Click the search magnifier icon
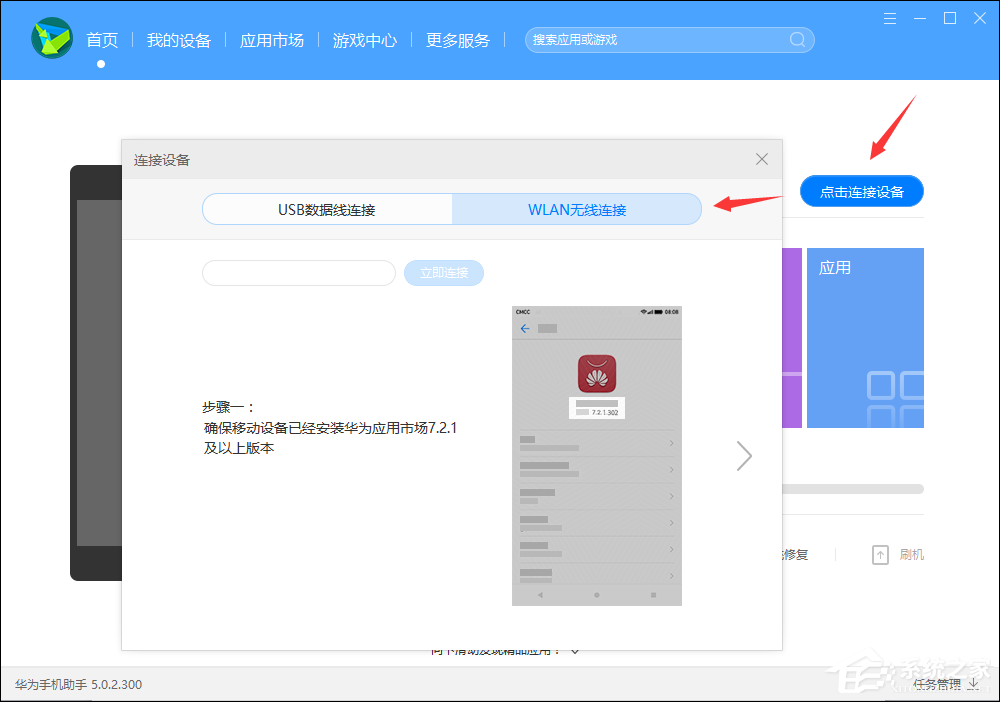 click(796, 39)
